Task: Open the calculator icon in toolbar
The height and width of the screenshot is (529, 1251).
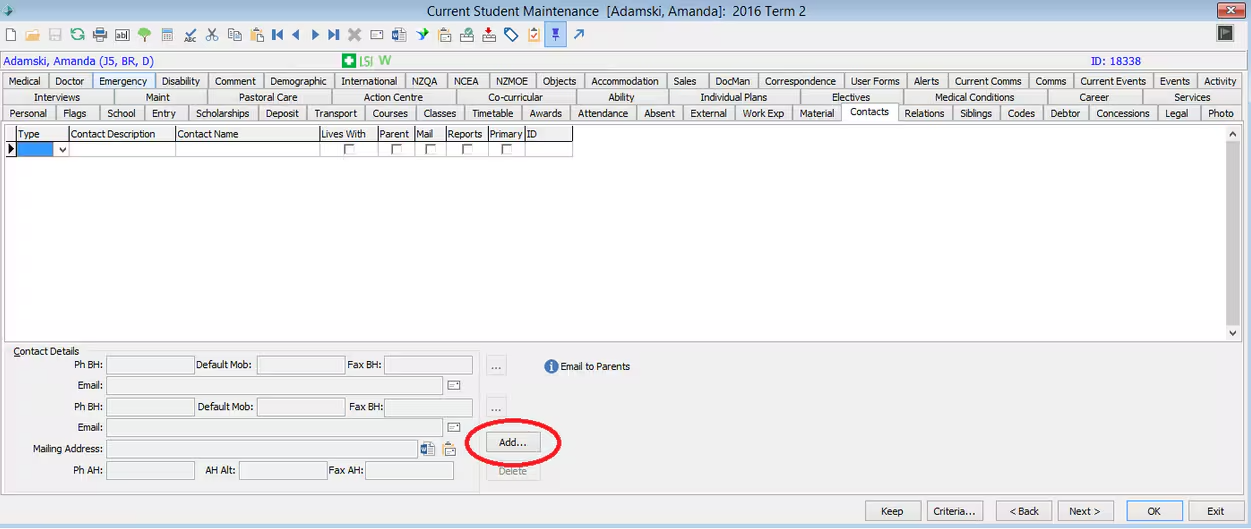Action: 167,35
